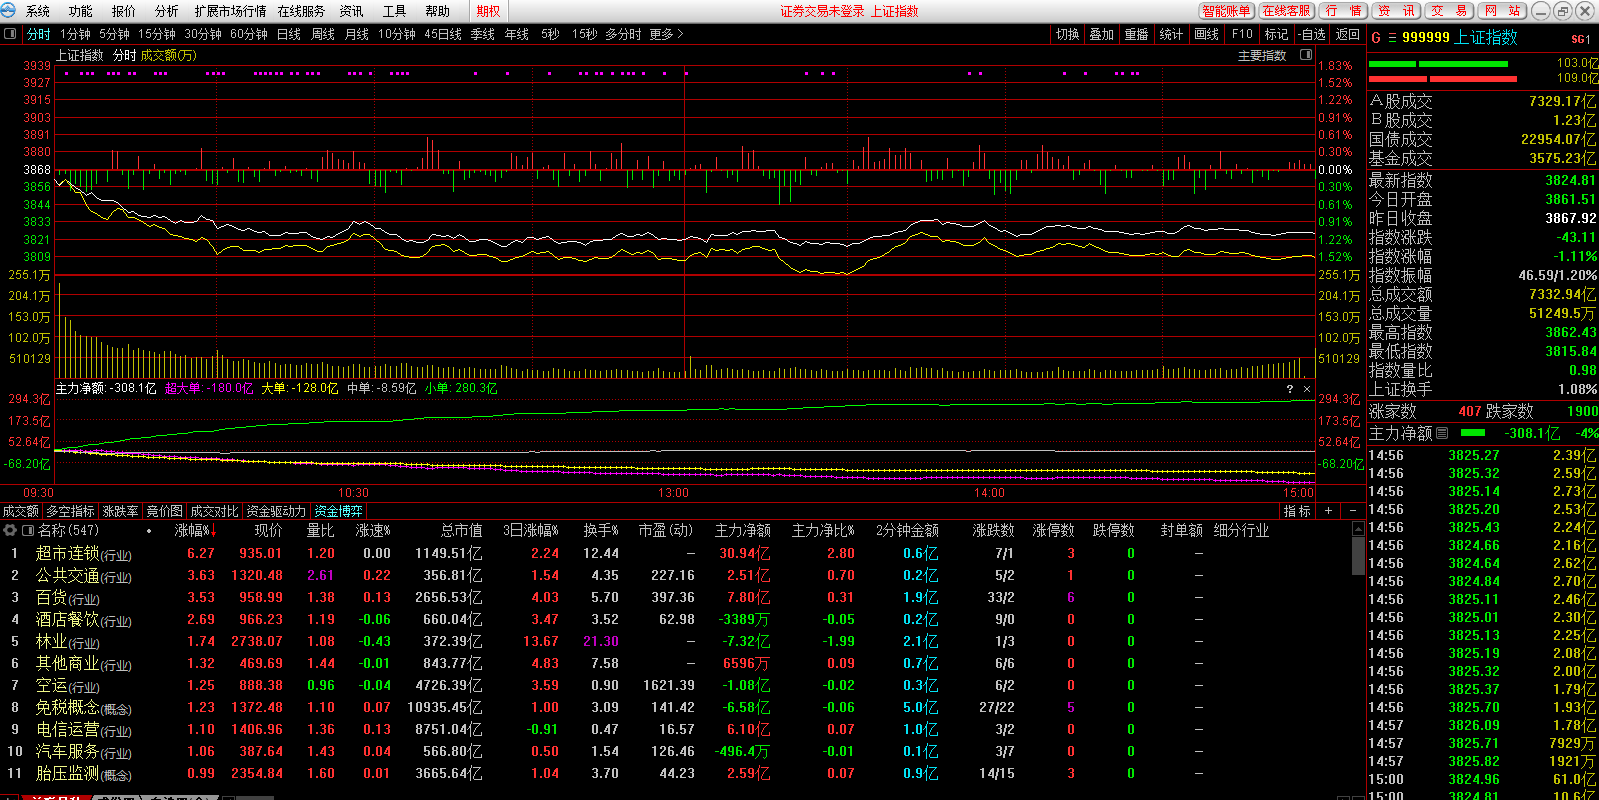Click the 在线客服 button

click(x=1285, y=11)
